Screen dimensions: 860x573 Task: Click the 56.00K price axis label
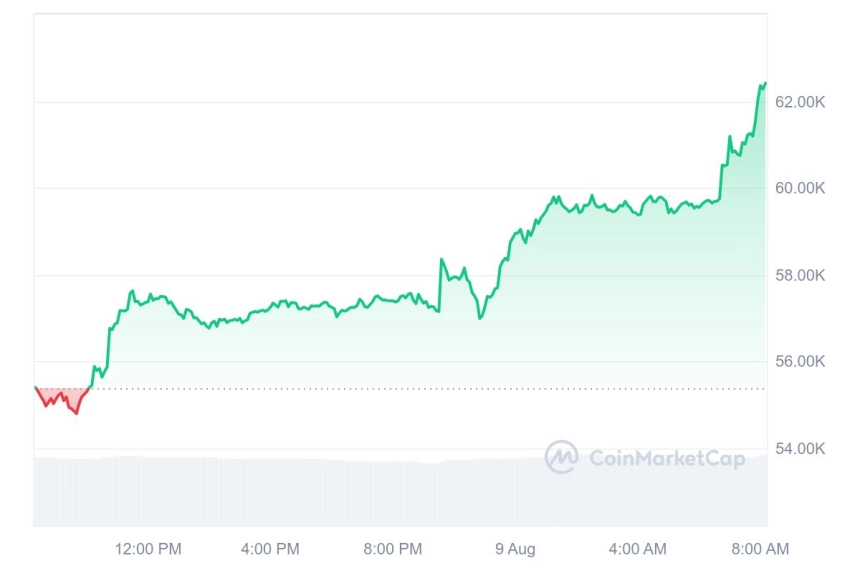[x=800, y=361]
